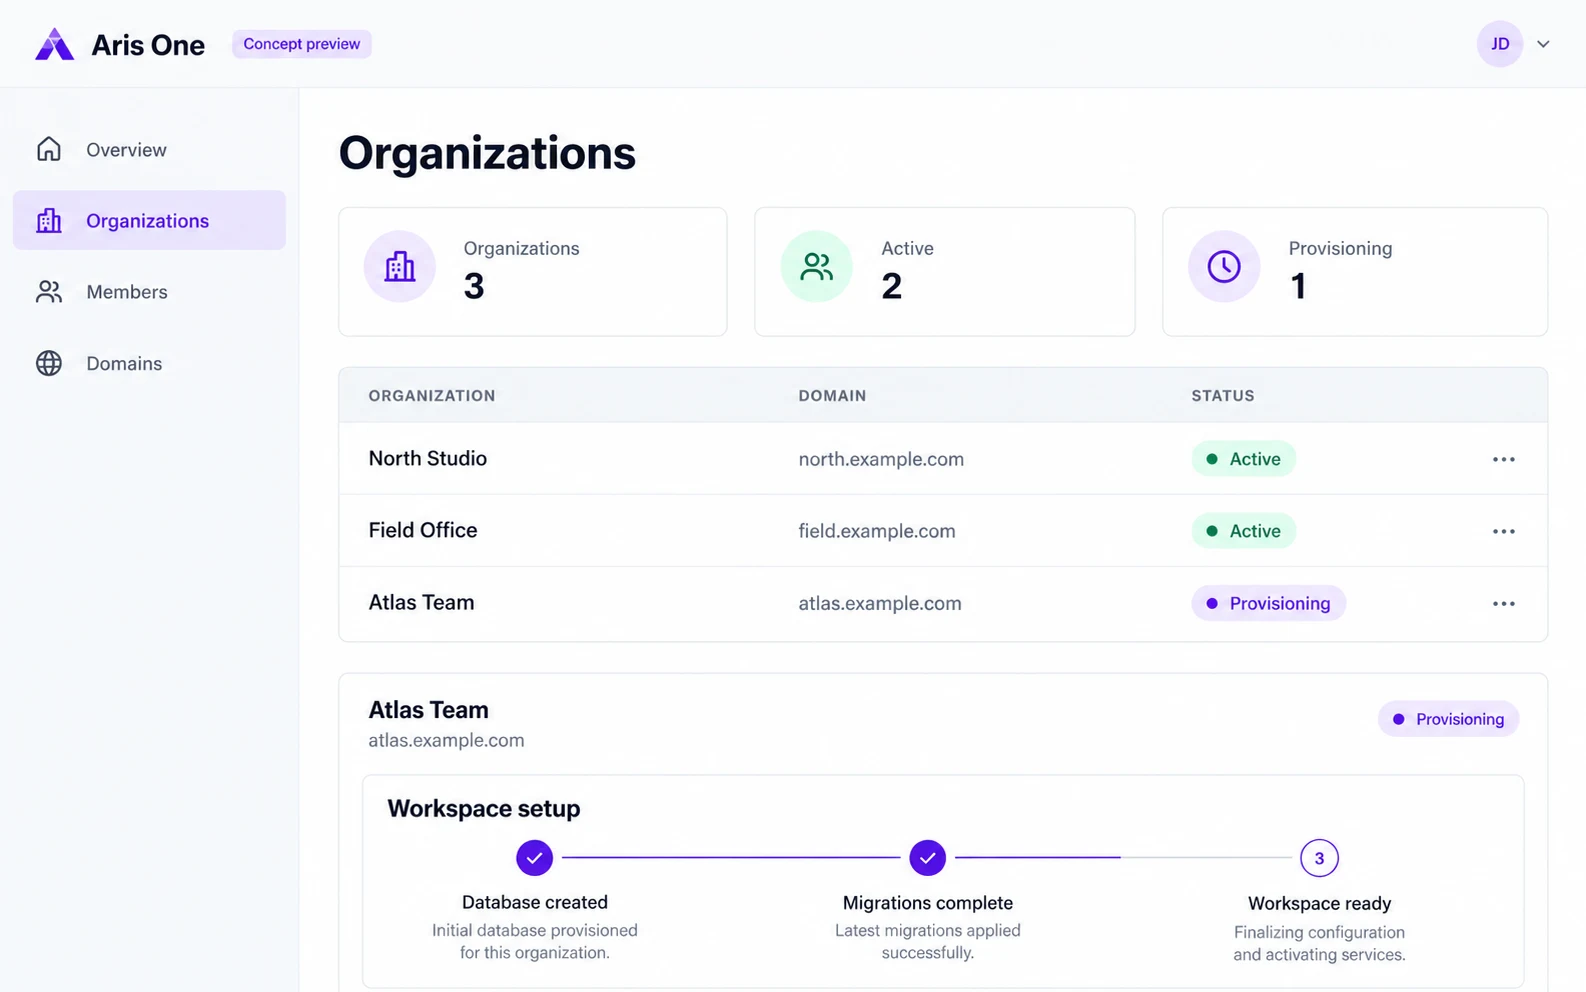Click the Overview home icon in sidebar
The width and height of the screenshot is (1586, 992).
pyautogui.click(x=49, y=149)
